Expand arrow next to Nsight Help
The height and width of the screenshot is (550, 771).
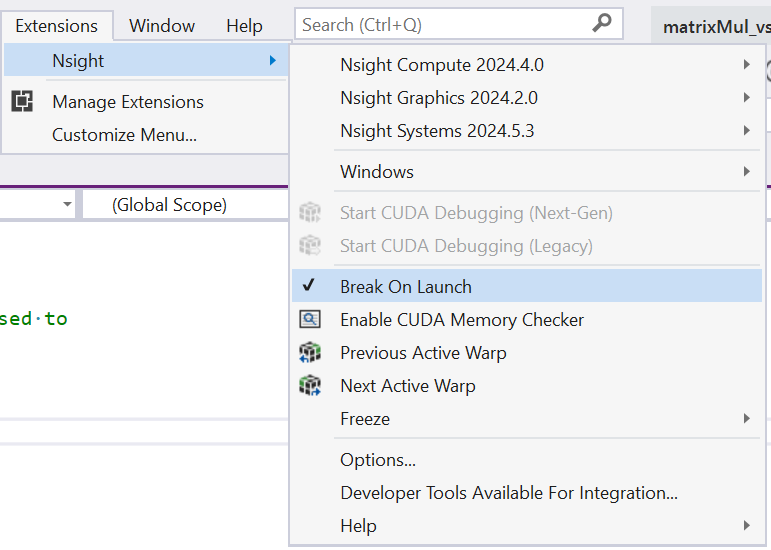(747, 525)
